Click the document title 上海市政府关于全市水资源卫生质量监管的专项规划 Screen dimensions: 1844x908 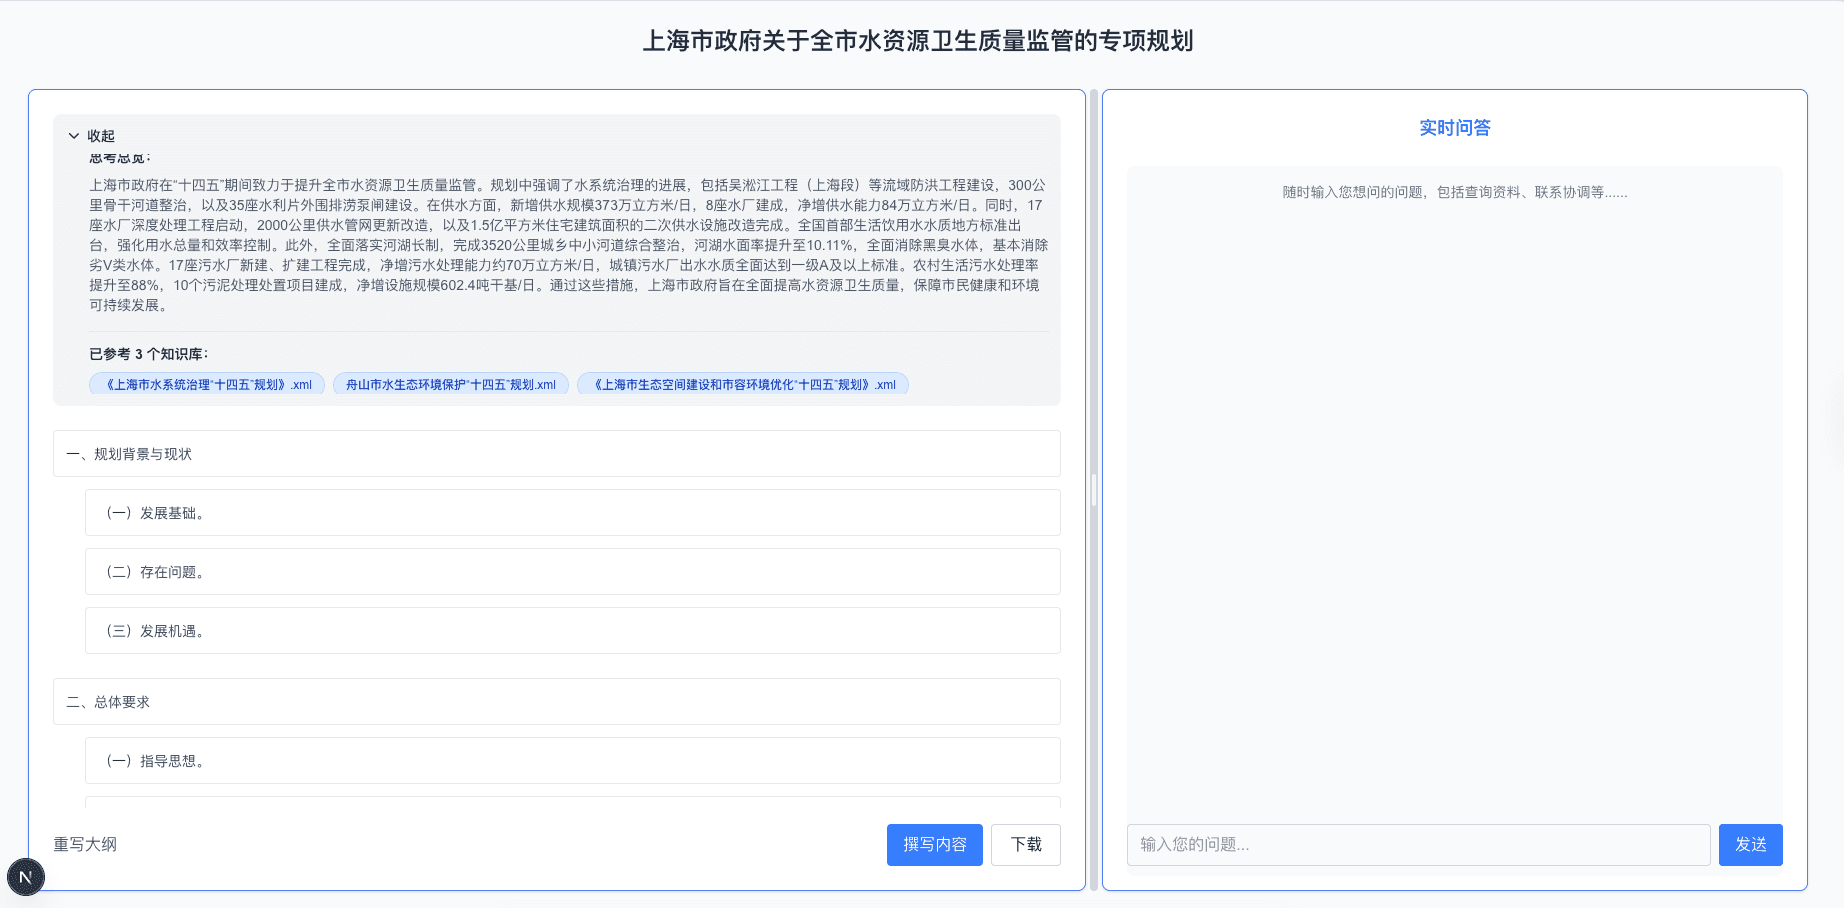pyautogui.click(x=921, y=42)
